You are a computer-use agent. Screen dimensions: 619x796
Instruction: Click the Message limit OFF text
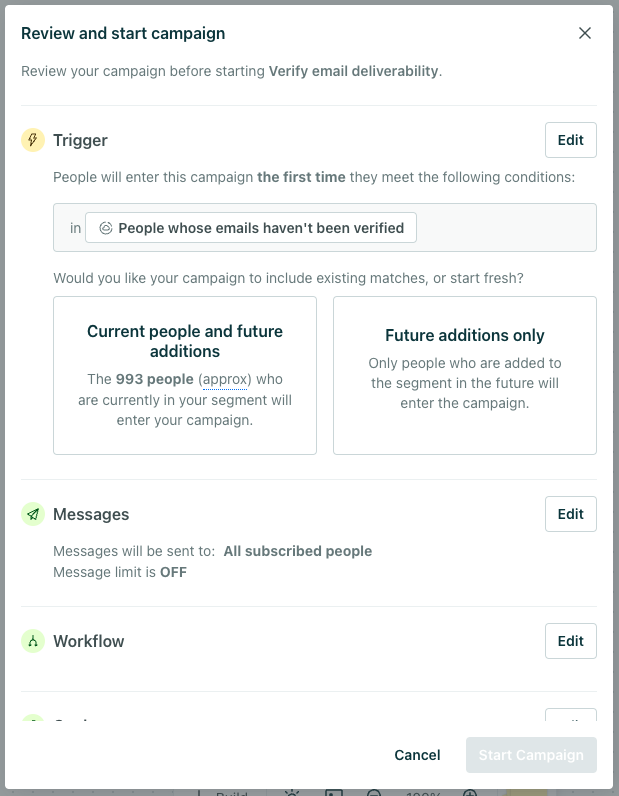coord(120,572)
